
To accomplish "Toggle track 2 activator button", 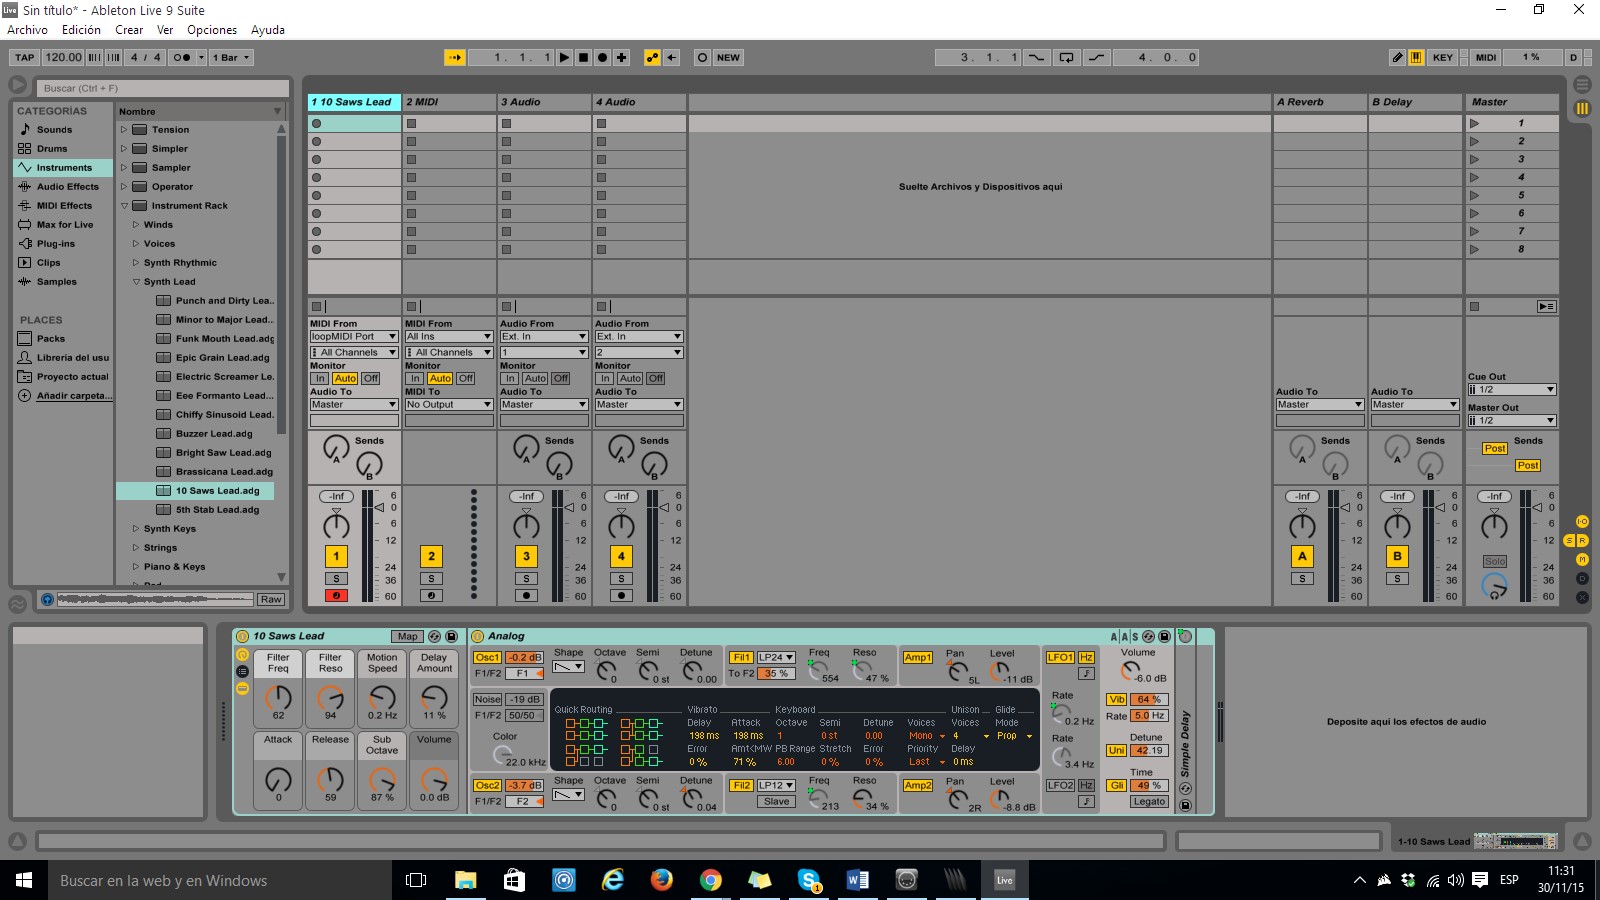I will (431, 556).
